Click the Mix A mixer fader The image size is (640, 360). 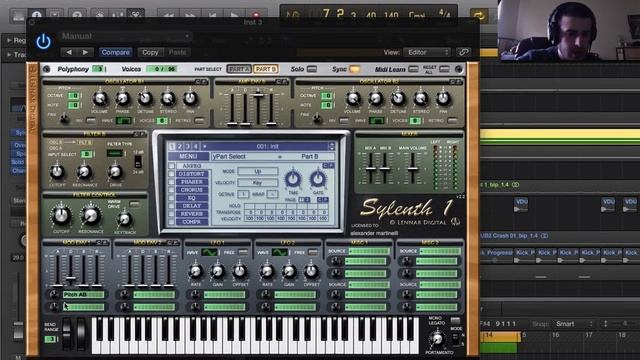pos(371,169)
